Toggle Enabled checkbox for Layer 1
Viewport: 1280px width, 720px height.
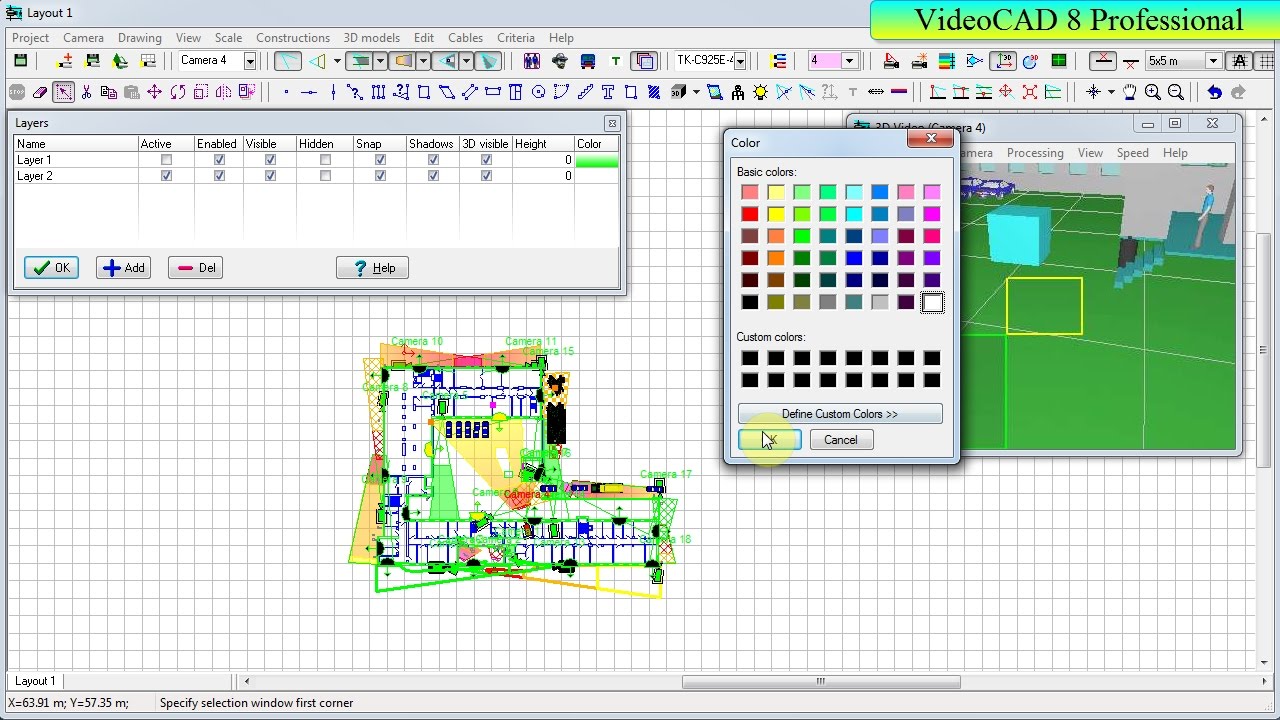click(219, 160)
